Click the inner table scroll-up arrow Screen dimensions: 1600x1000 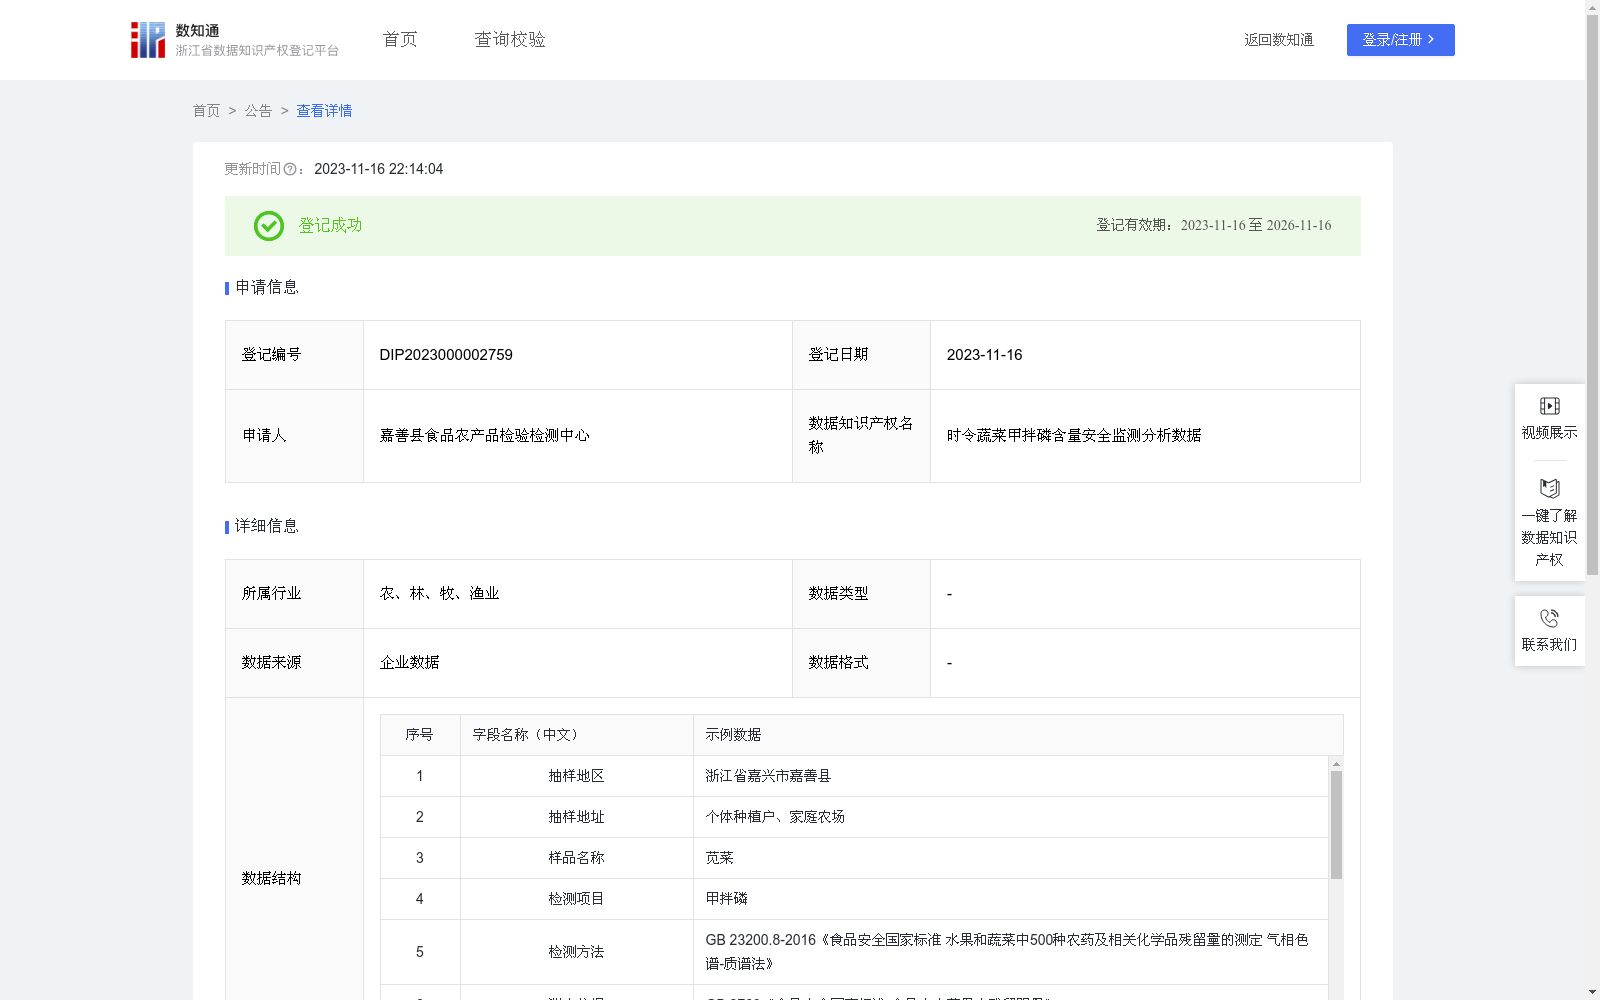[x=1336, y=764]
